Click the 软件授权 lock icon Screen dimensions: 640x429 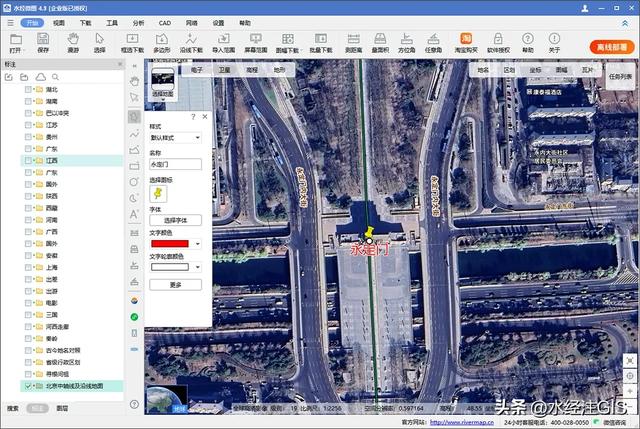498,39
